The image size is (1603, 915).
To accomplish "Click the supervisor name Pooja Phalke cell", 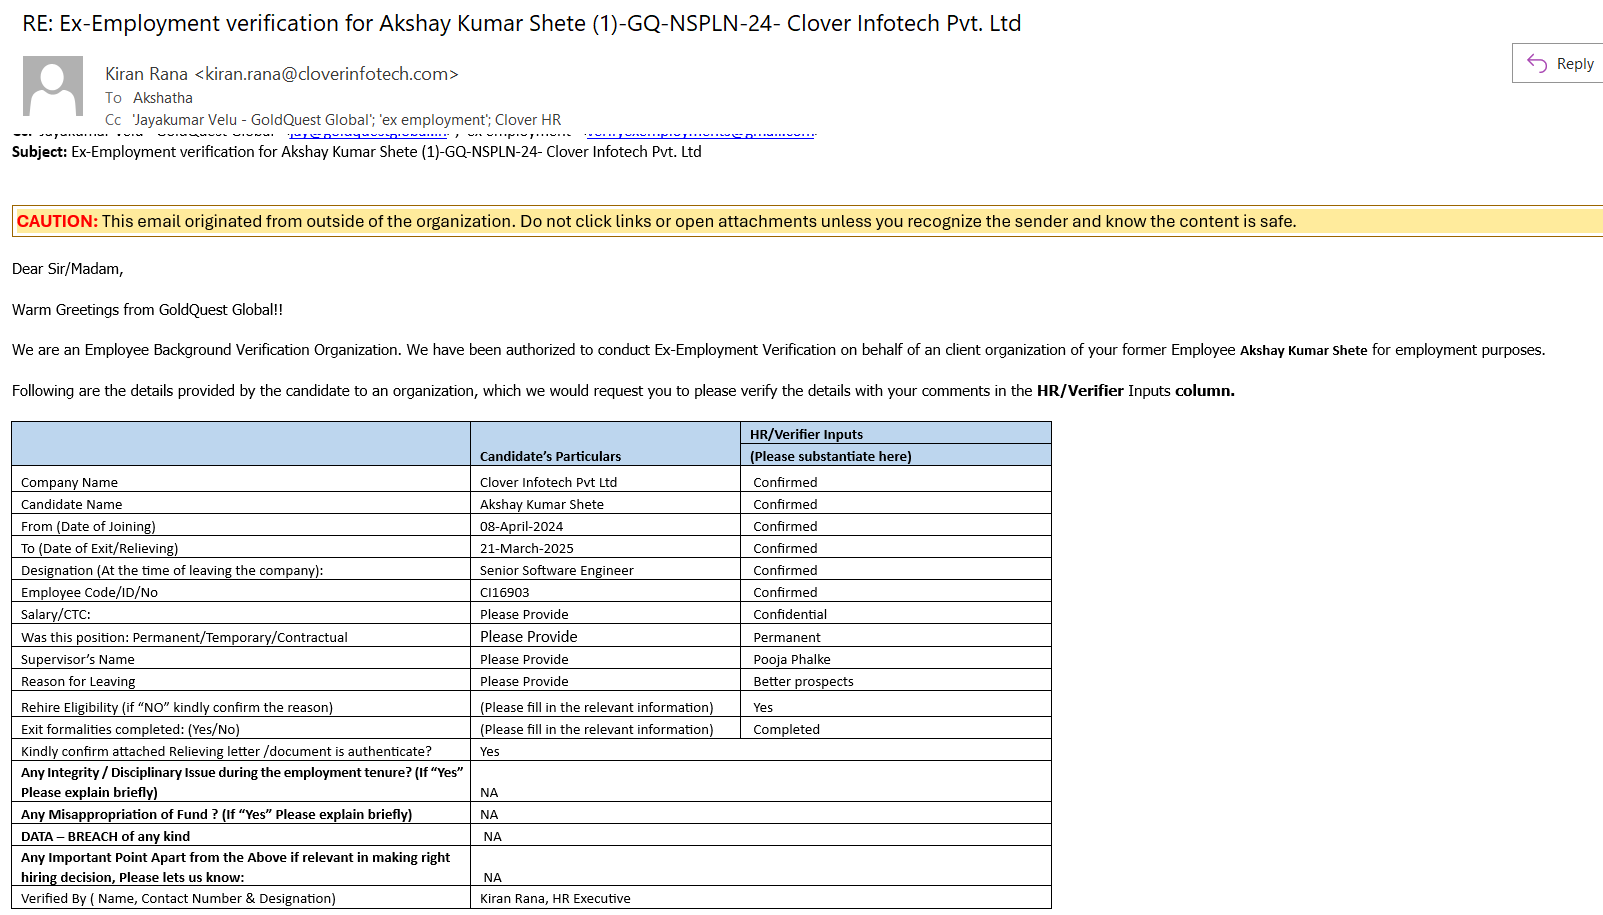I will pos(792,659).
